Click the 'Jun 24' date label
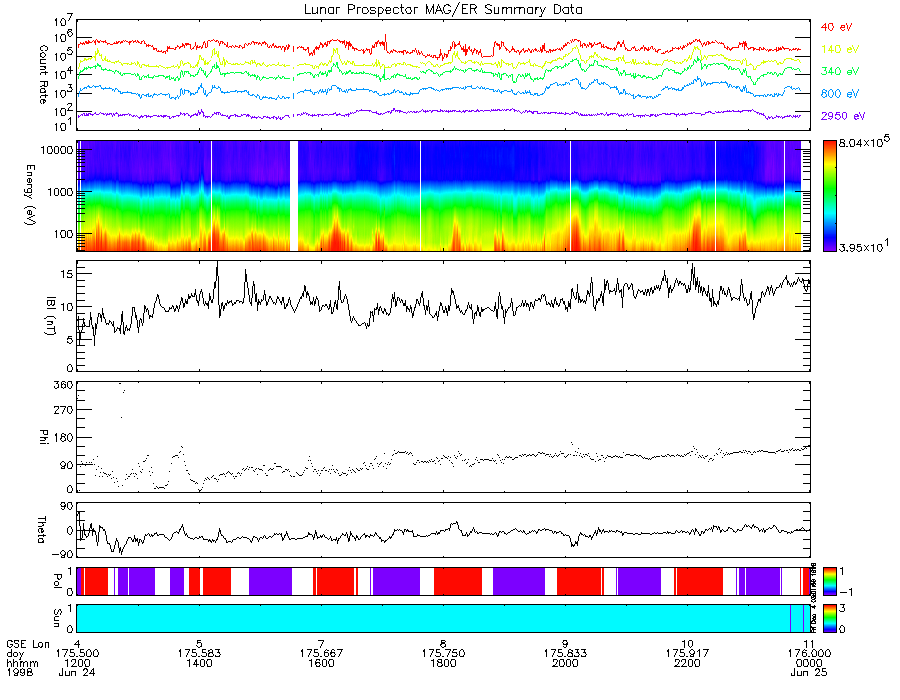The image size is (900, 700). [77, 672]
